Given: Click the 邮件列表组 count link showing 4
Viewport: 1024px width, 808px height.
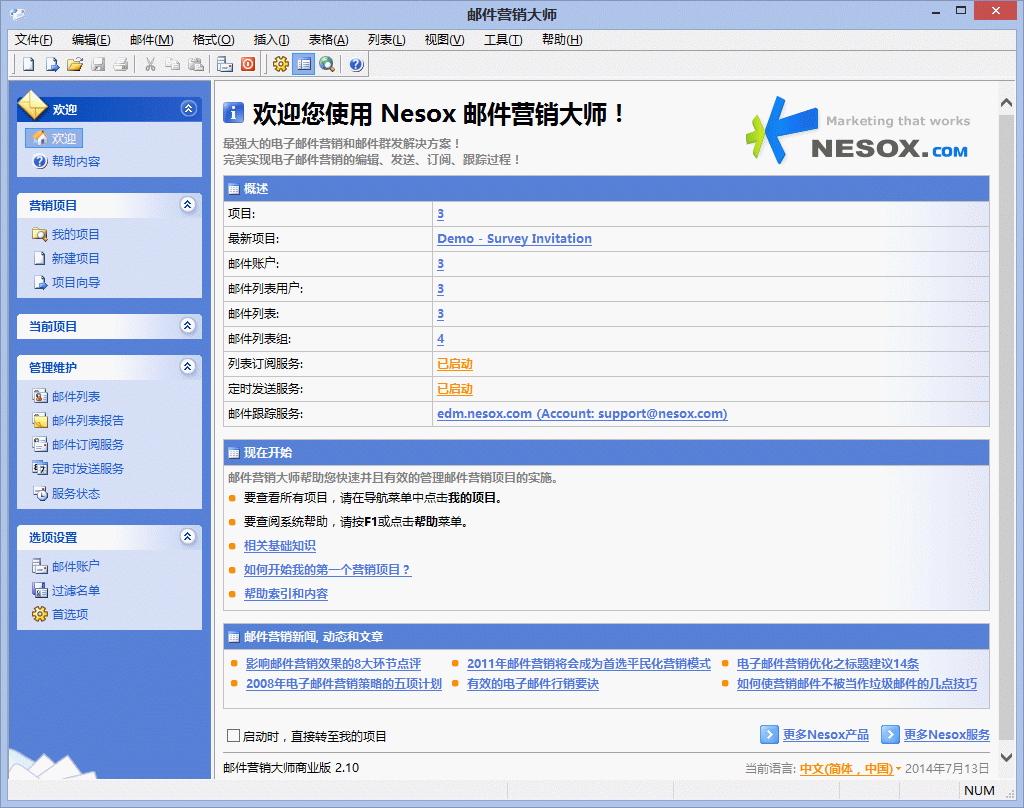Looking at the screenshot, I should point(441,339).
